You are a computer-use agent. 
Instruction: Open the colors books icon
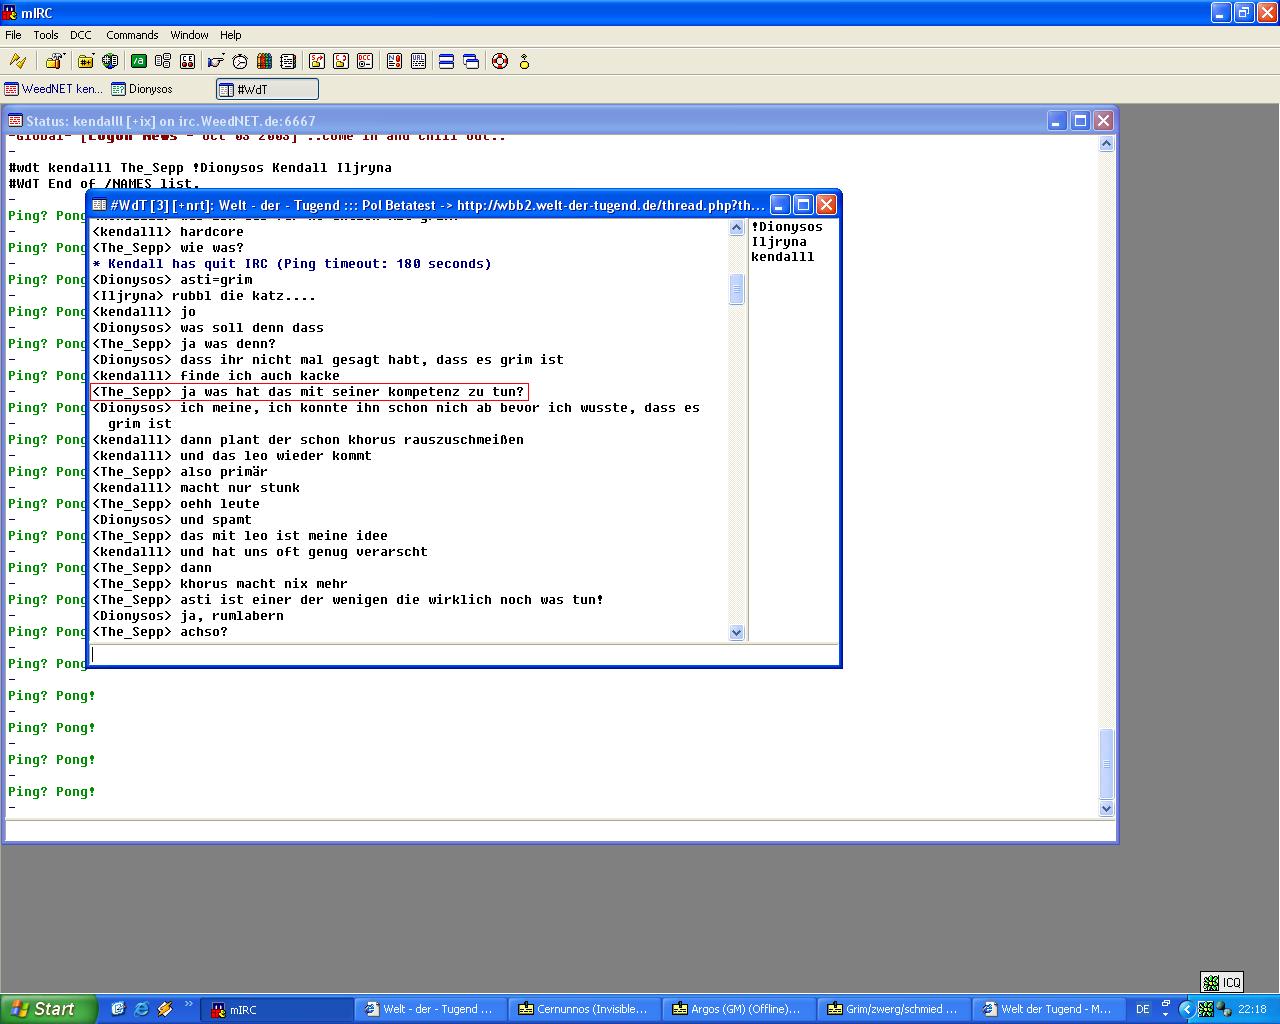tap(264, 62)
